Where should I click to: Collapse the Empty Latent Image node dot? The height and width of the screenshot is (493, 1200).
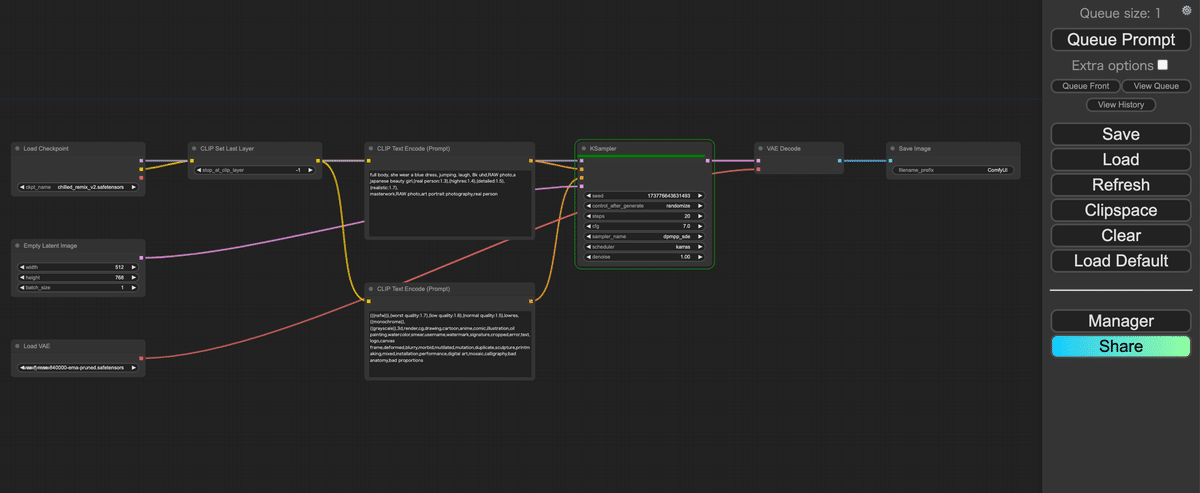[18, 245]
